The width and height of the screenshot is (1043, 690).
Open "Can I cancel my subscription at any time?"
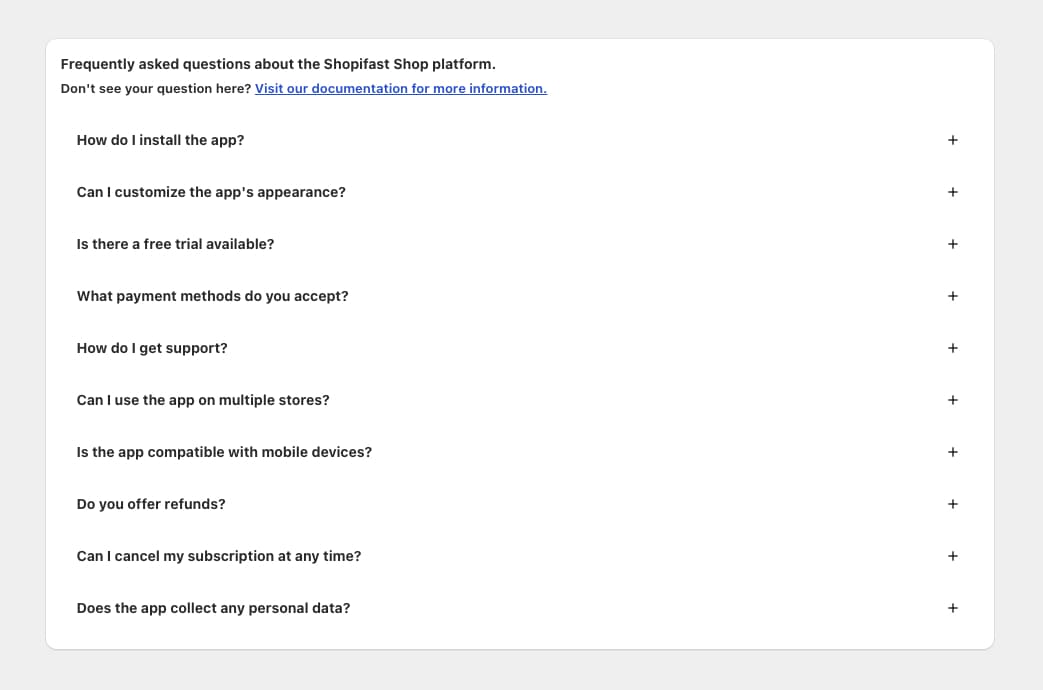pyautogui.click(x=219, y=556)
